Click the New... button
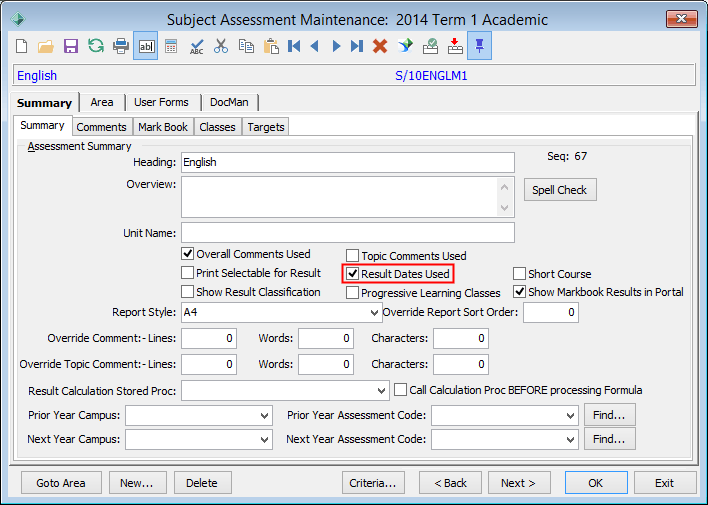This screenshot has height=505, width=708. click(x=137, y=483)
